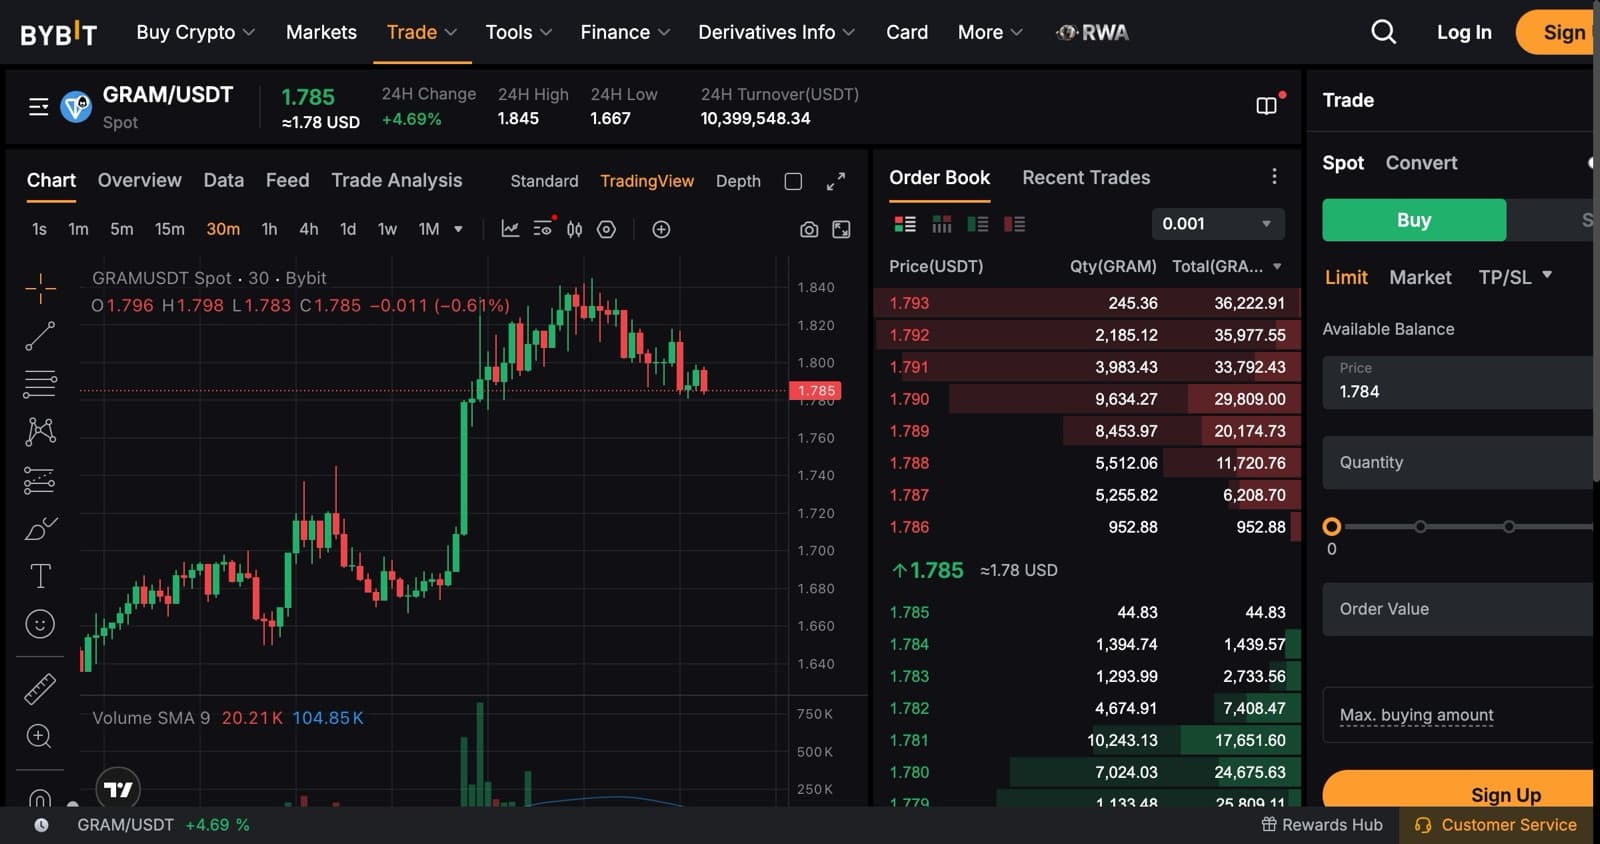Screen dimensions: 1600x844
Task: Open the emoji icons tool
Action: click(40, 624)
